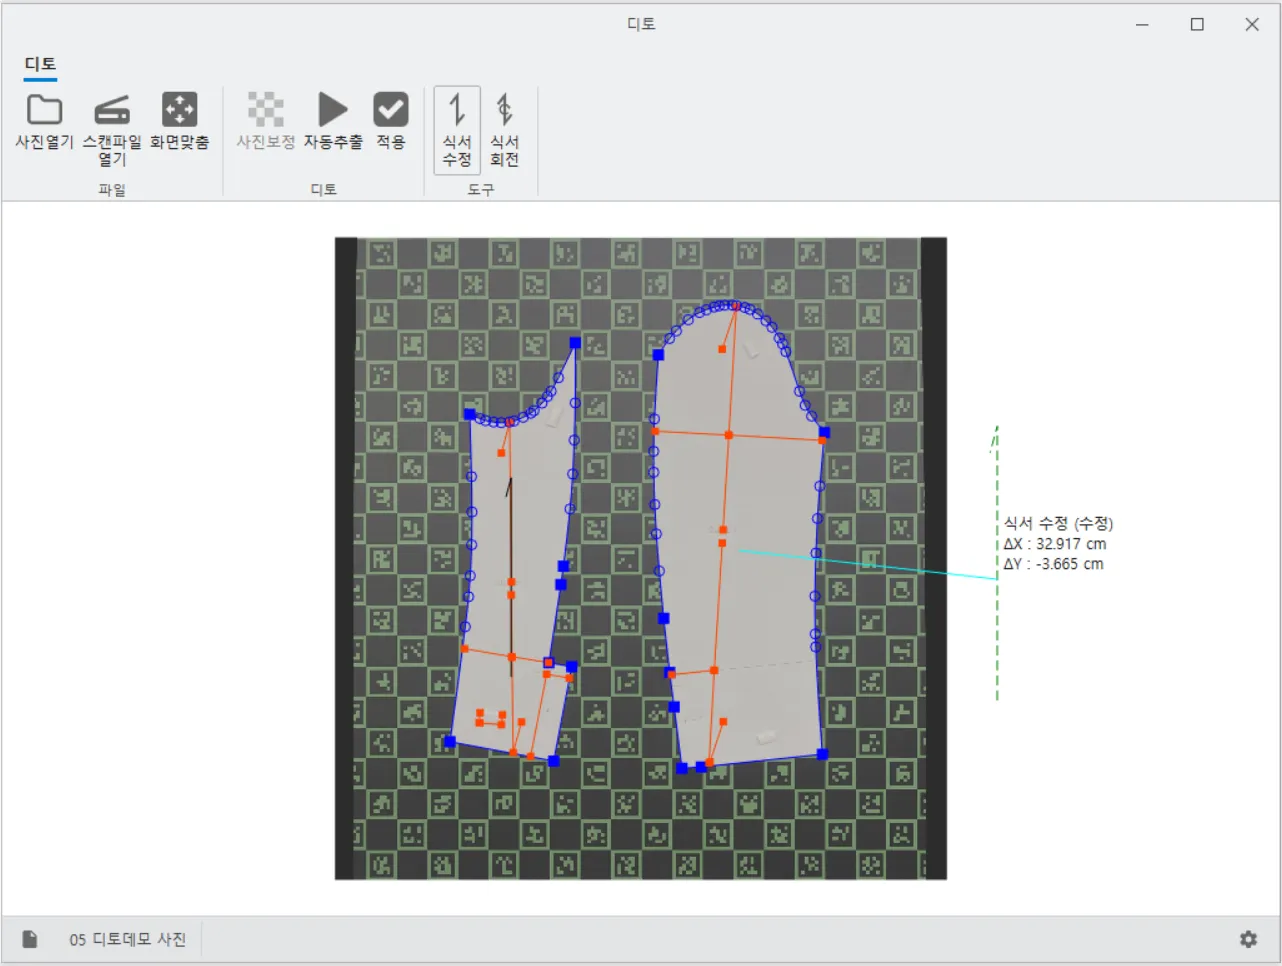Image resolution: width=1282 pixels, height=966 pixels.
Task: Fit view with 화면맞춤 icon
Action: coord(180,121)
